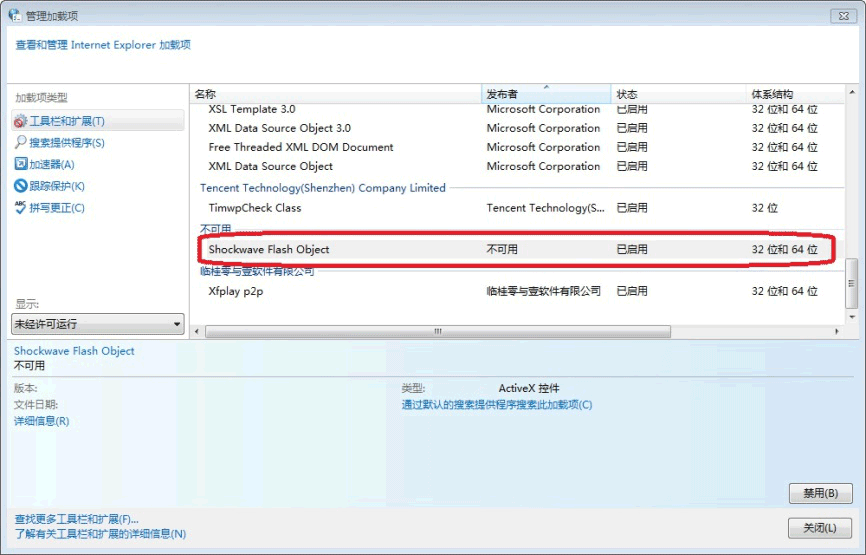Click the vertical scrollbar thumb
Viewport: 866px width, 555px height.
point(852,284)
